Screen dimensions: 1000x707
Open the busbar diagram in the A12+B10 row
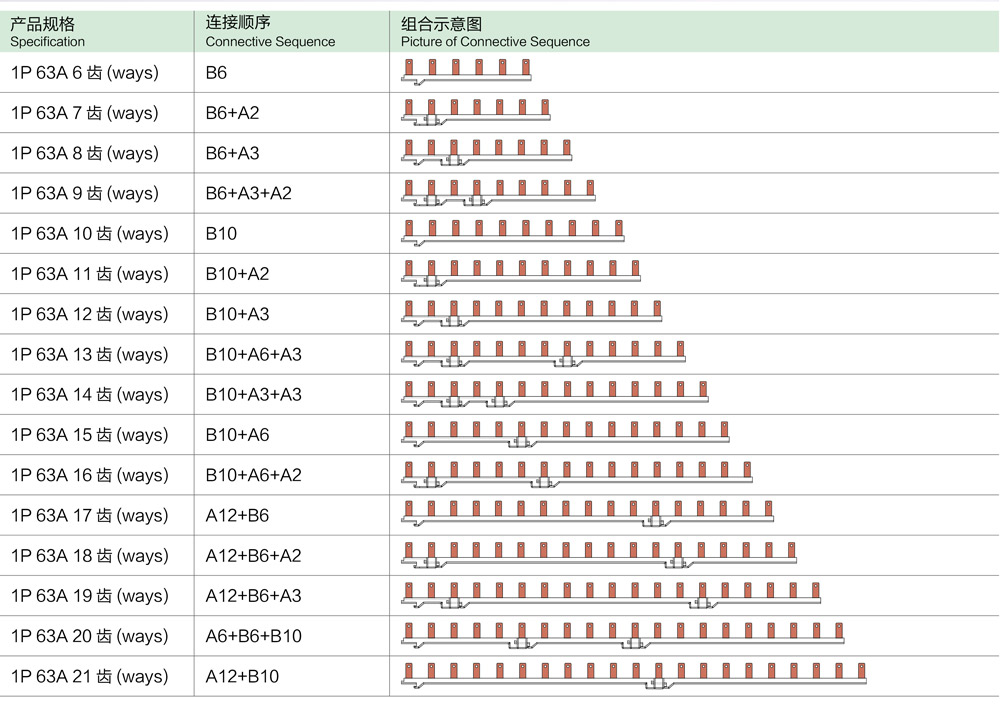[634, 674]
